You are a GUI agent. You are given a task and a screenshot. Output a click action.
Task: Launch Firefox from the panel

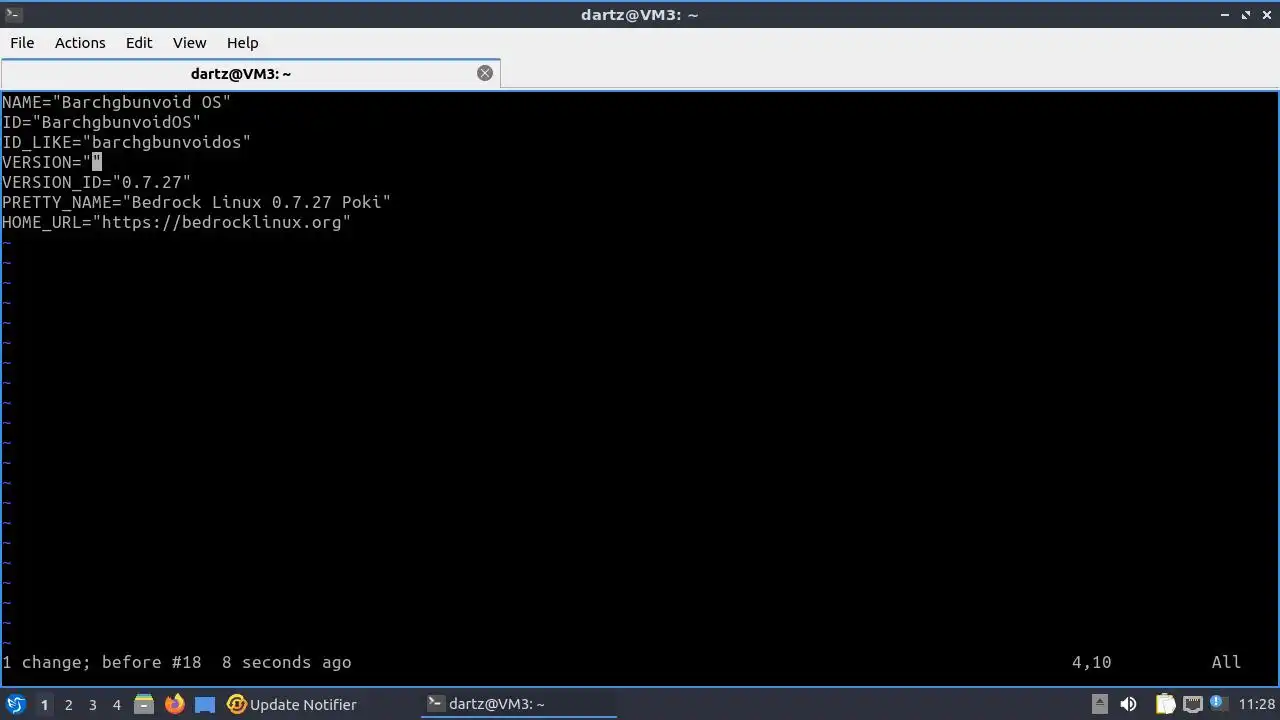[x=174, y=704]
